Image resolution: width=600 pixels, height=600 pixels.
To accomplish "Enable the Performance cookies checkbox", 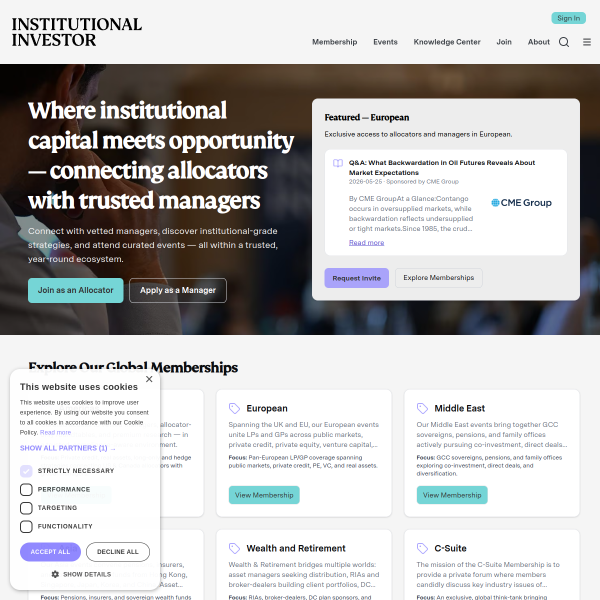I will point(26,489).
